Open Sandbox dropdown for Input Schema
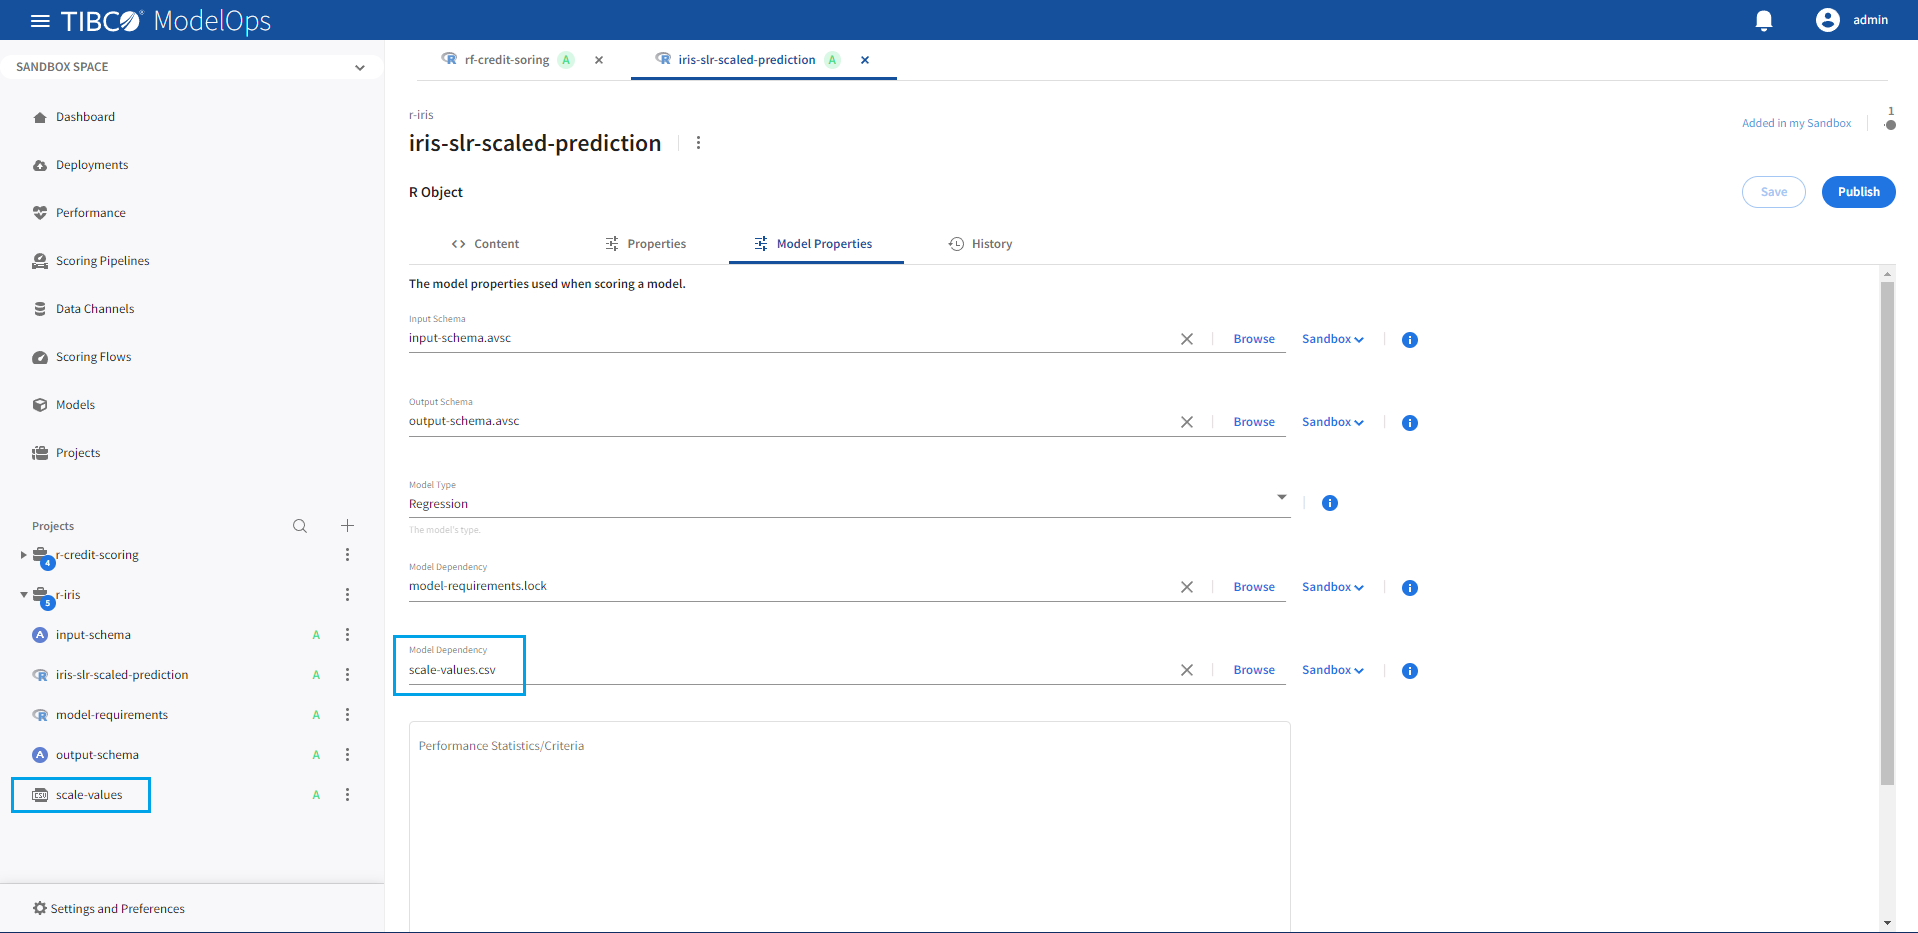The width and height of the screenshot is (1918, 933). (x=1332, y=339)
